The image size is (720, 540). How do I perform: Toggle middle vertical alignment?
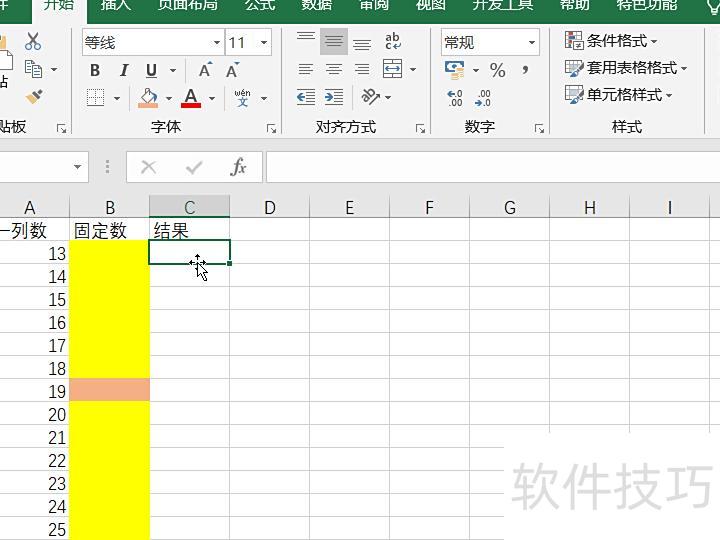pos(334,41)
